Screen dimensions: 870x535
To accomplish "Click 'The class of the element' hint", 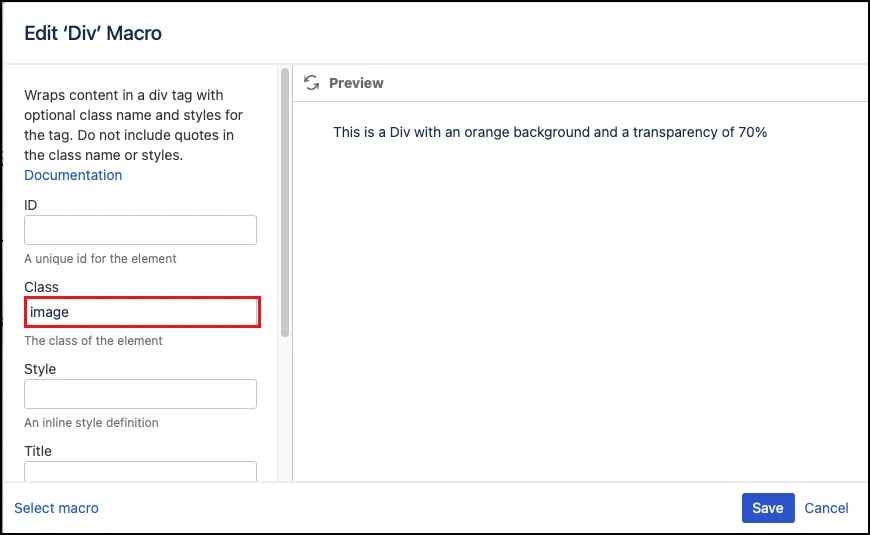I will click(93, 341).
